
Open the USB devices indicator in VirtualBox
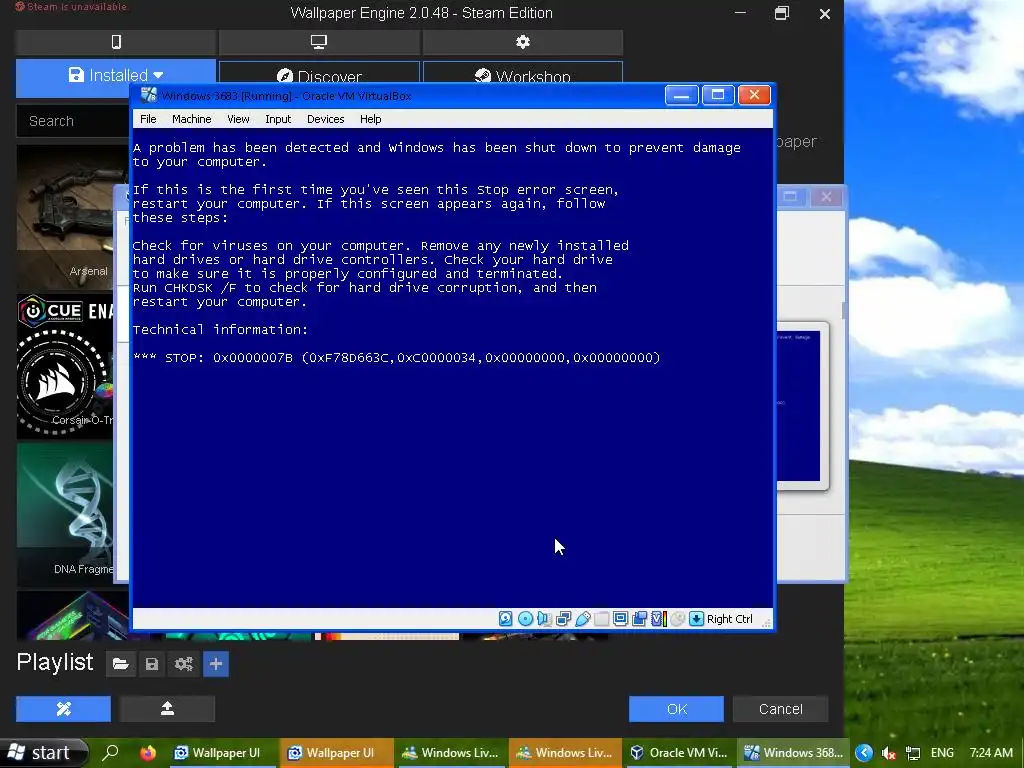[583, 618]
